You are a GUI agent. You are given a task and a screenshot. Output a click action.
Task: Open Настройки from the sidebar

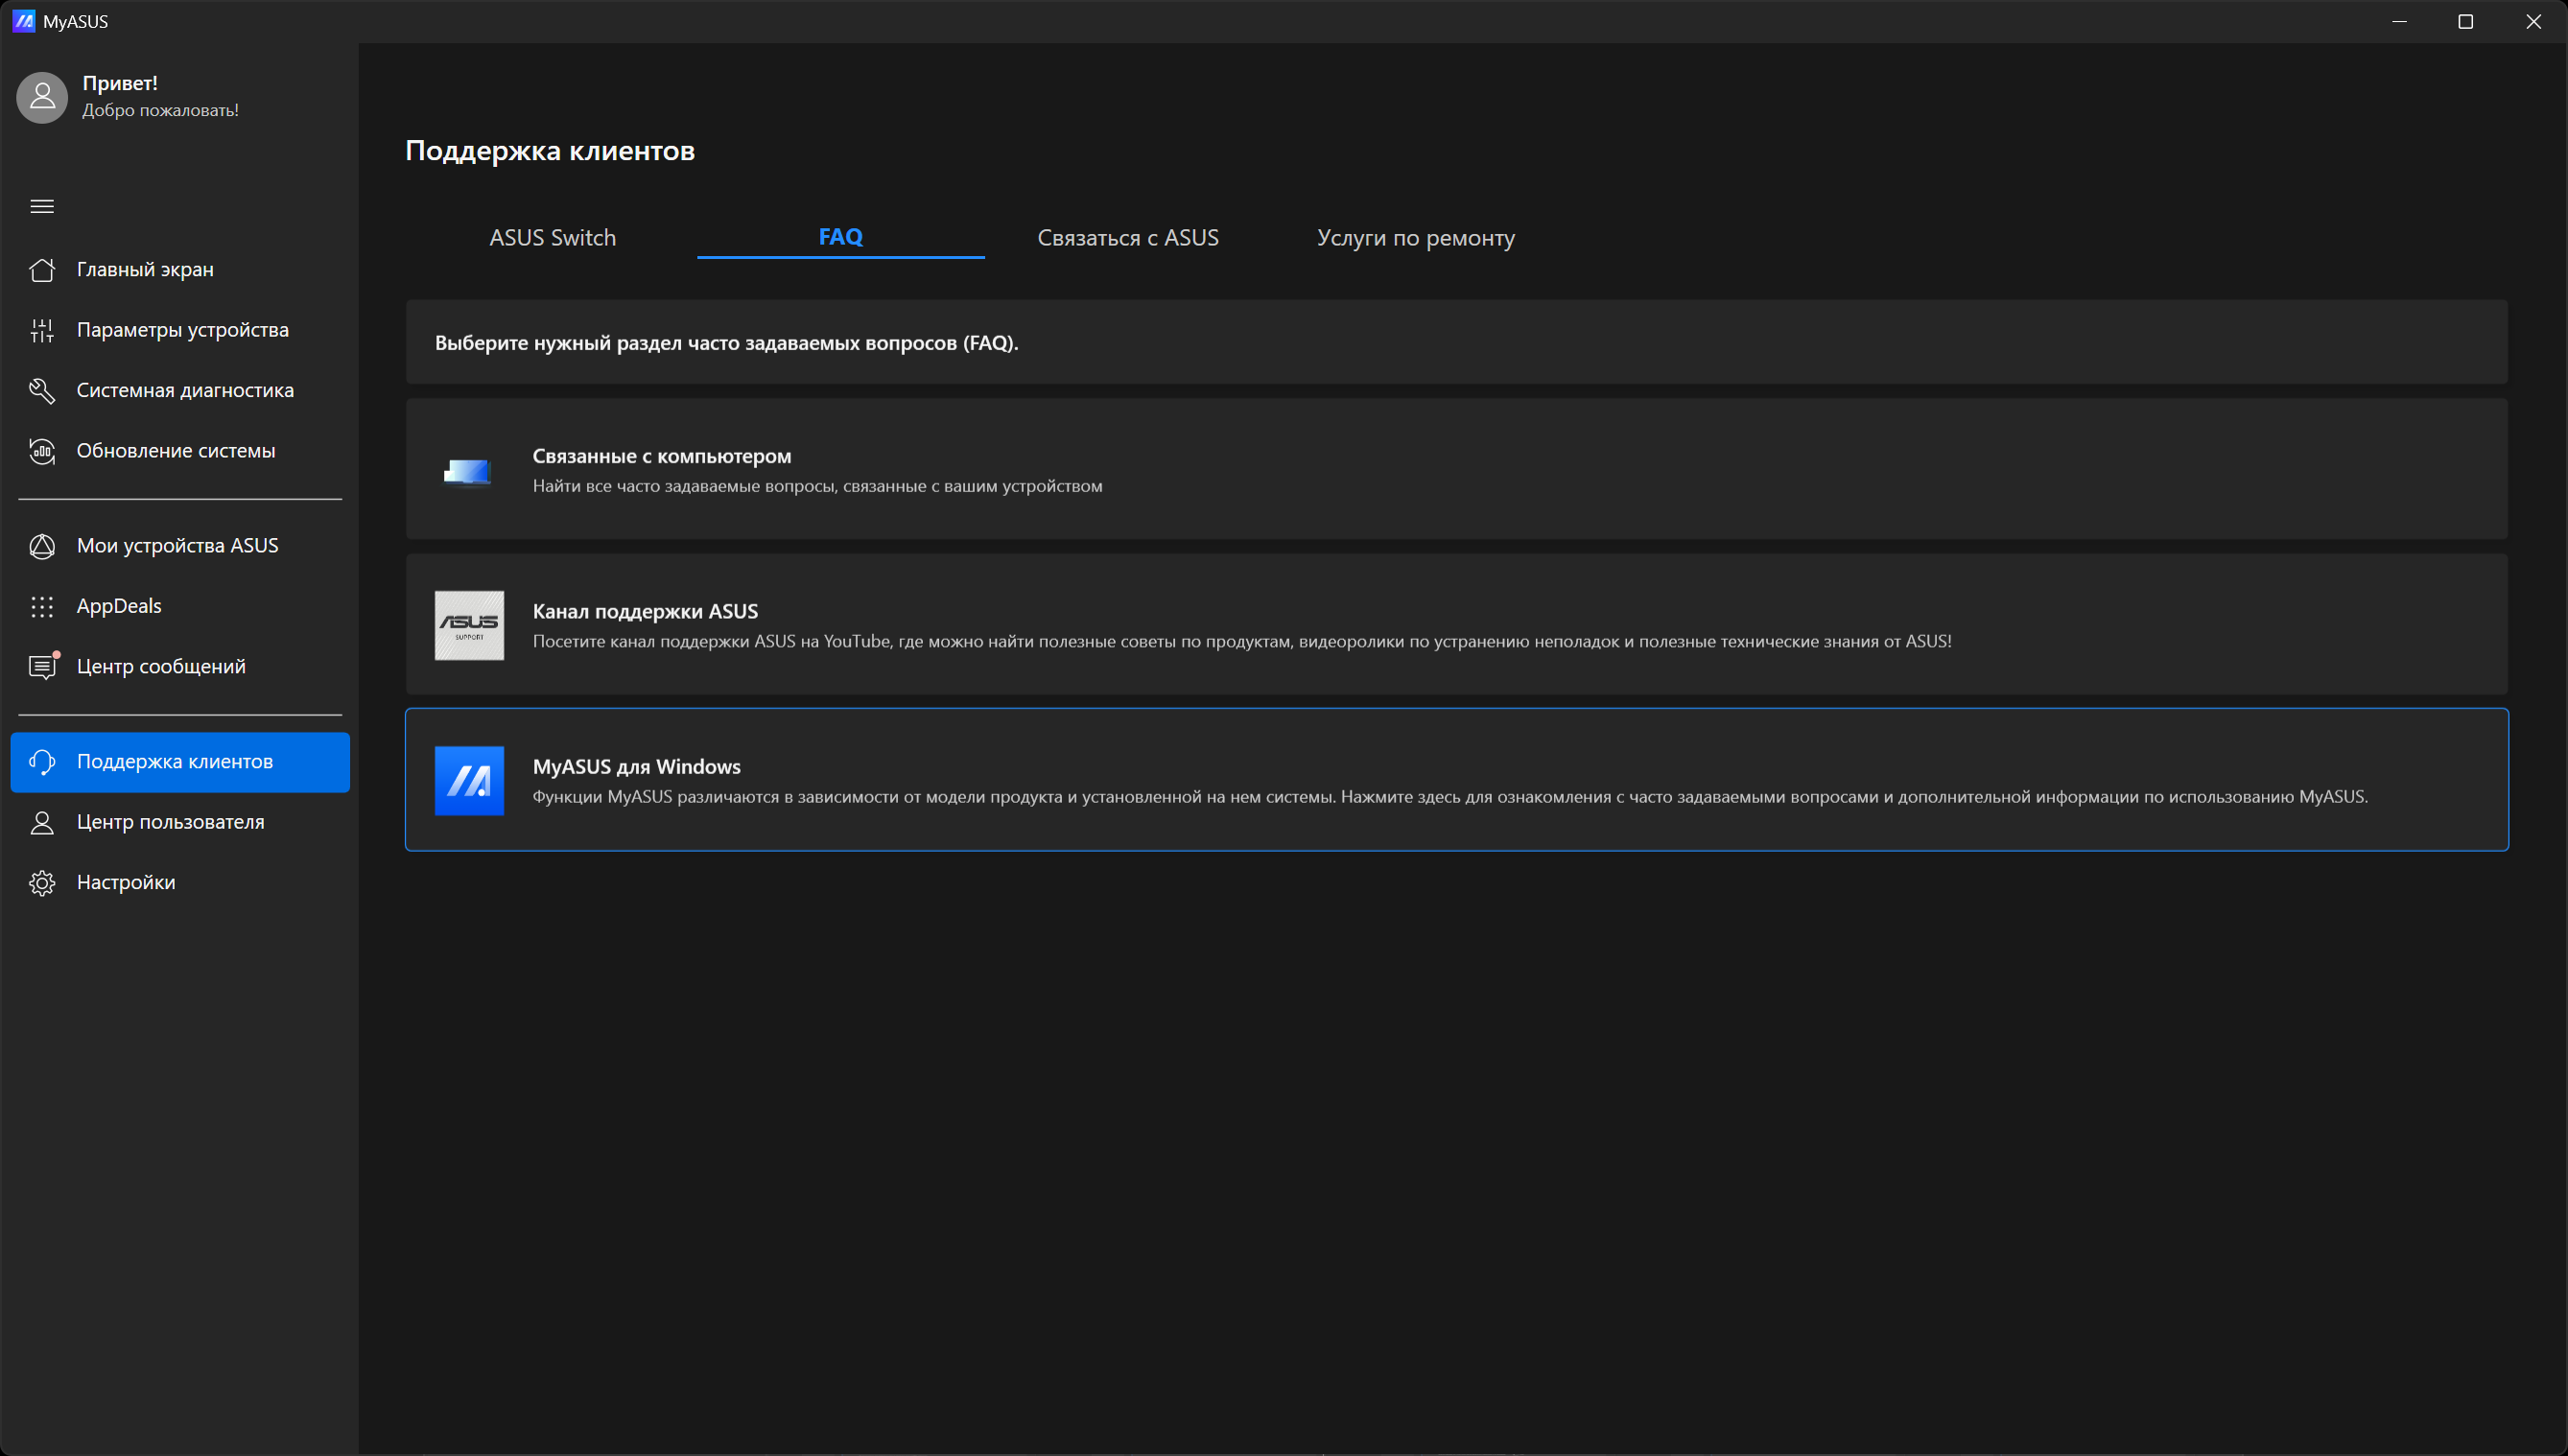pyautogui.click(x=180, y=883)
